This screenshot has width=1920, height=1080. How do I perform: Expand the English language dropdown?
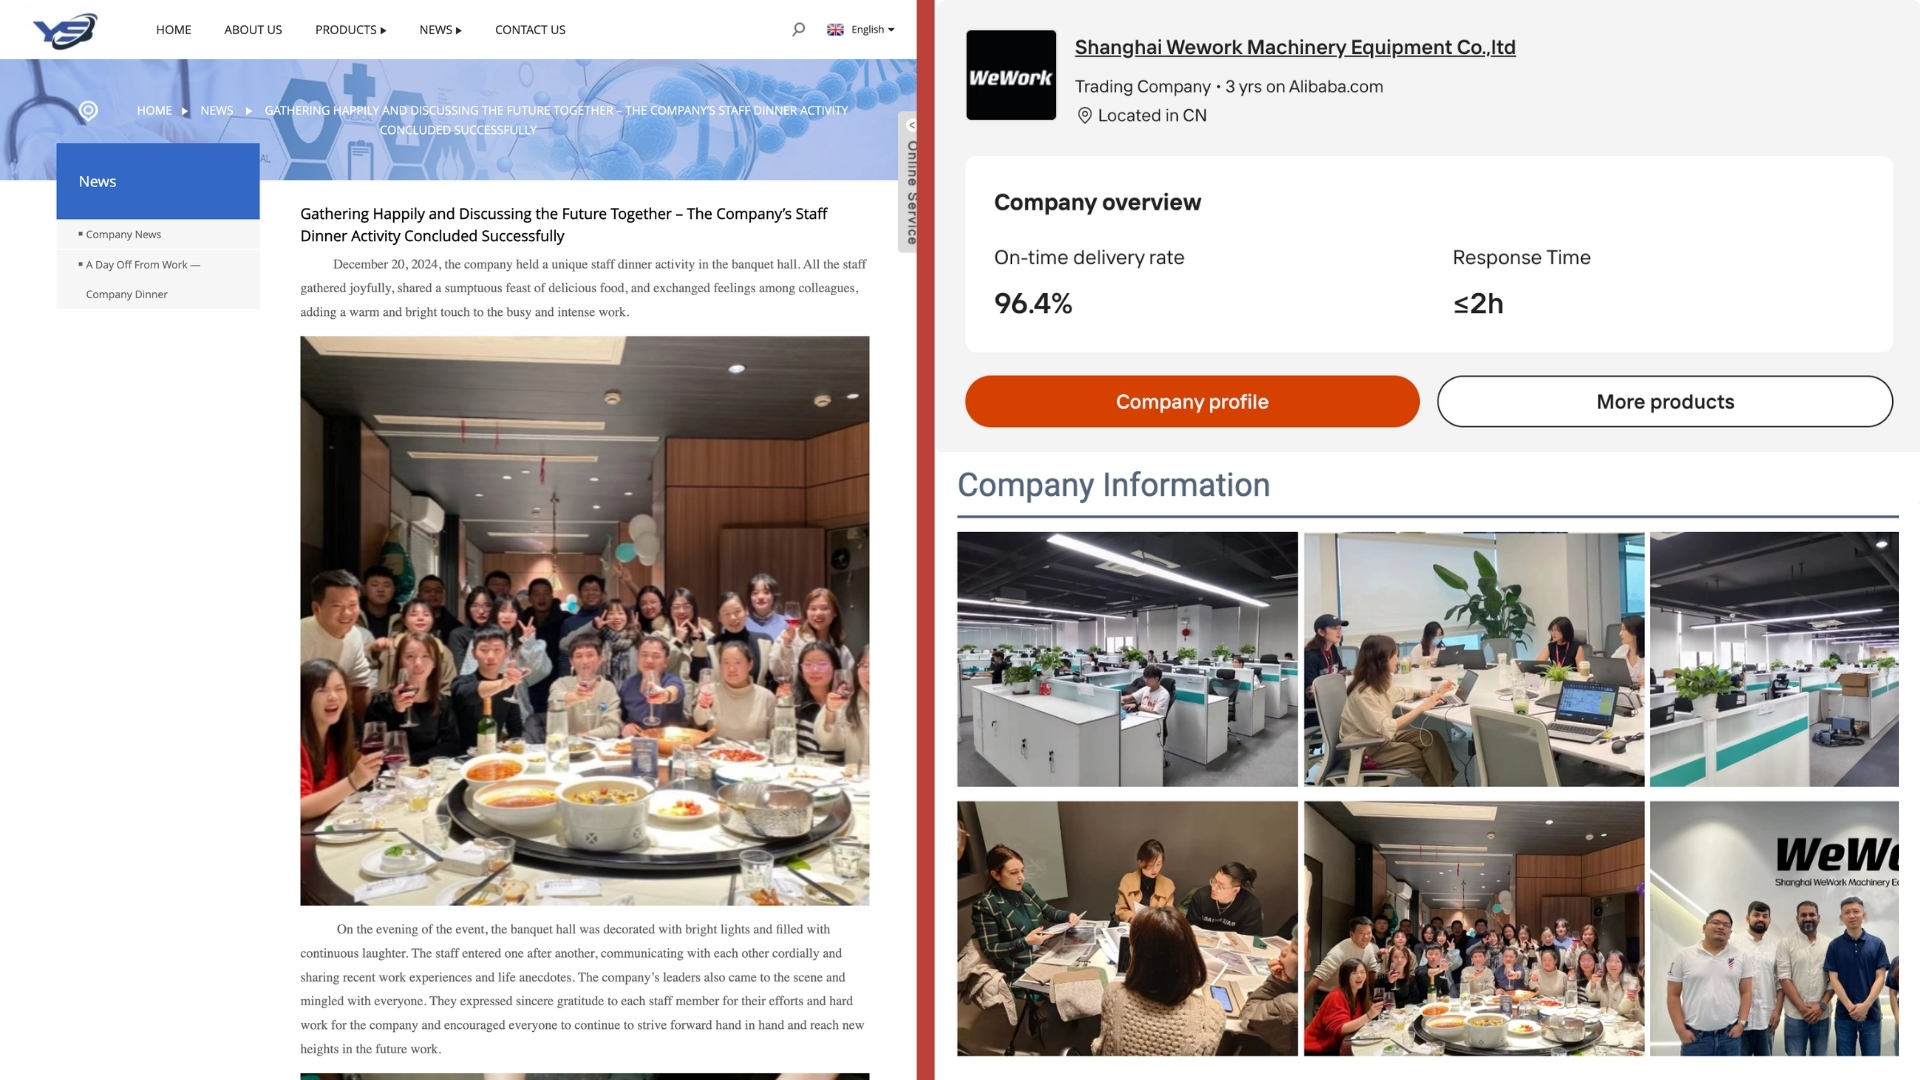[873, 29]
